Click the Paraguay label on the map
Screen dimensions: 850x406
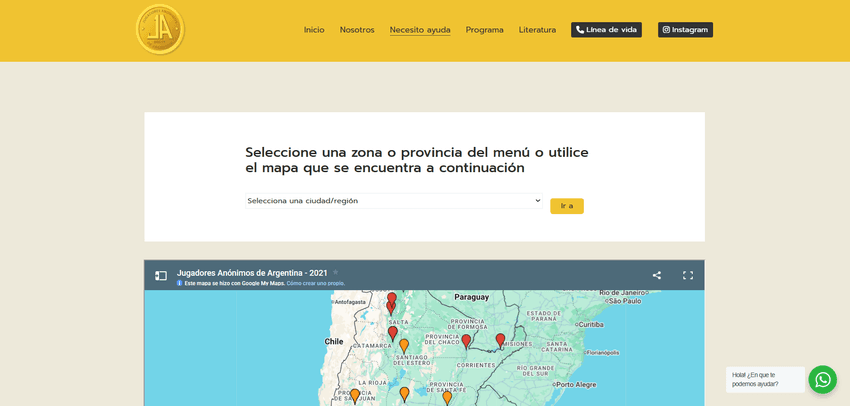click(472, 297)
